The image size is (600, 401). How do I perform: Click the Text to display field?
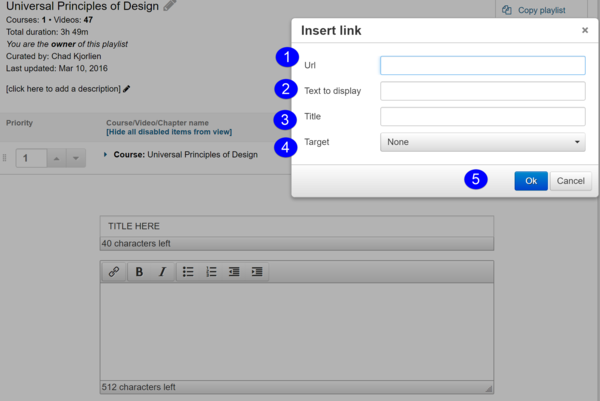coord(483,91)
